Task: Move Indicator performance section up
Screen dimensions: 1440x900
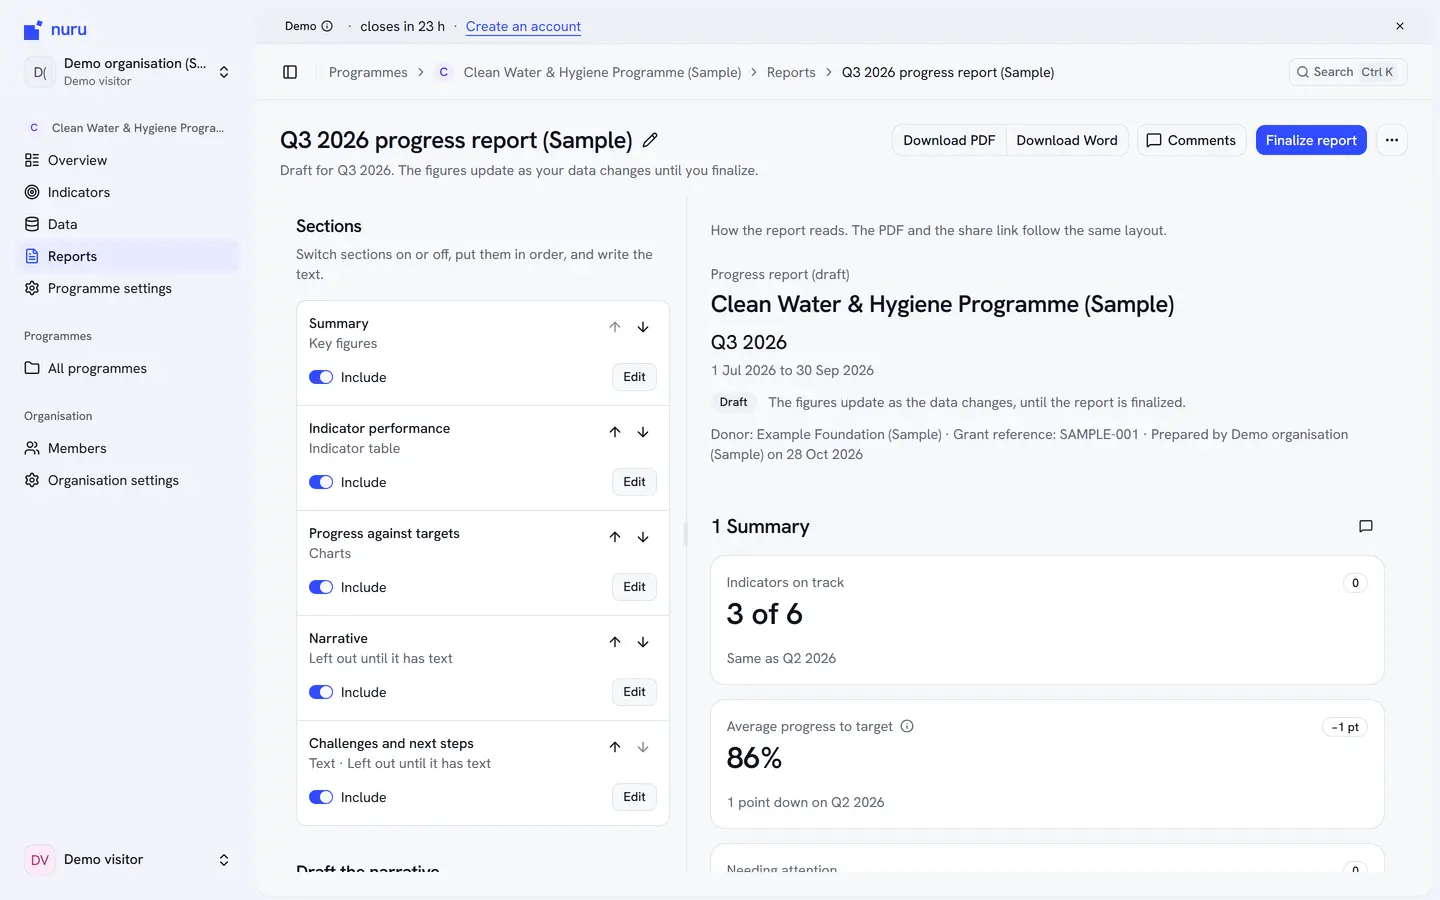Action: (615, 432)
